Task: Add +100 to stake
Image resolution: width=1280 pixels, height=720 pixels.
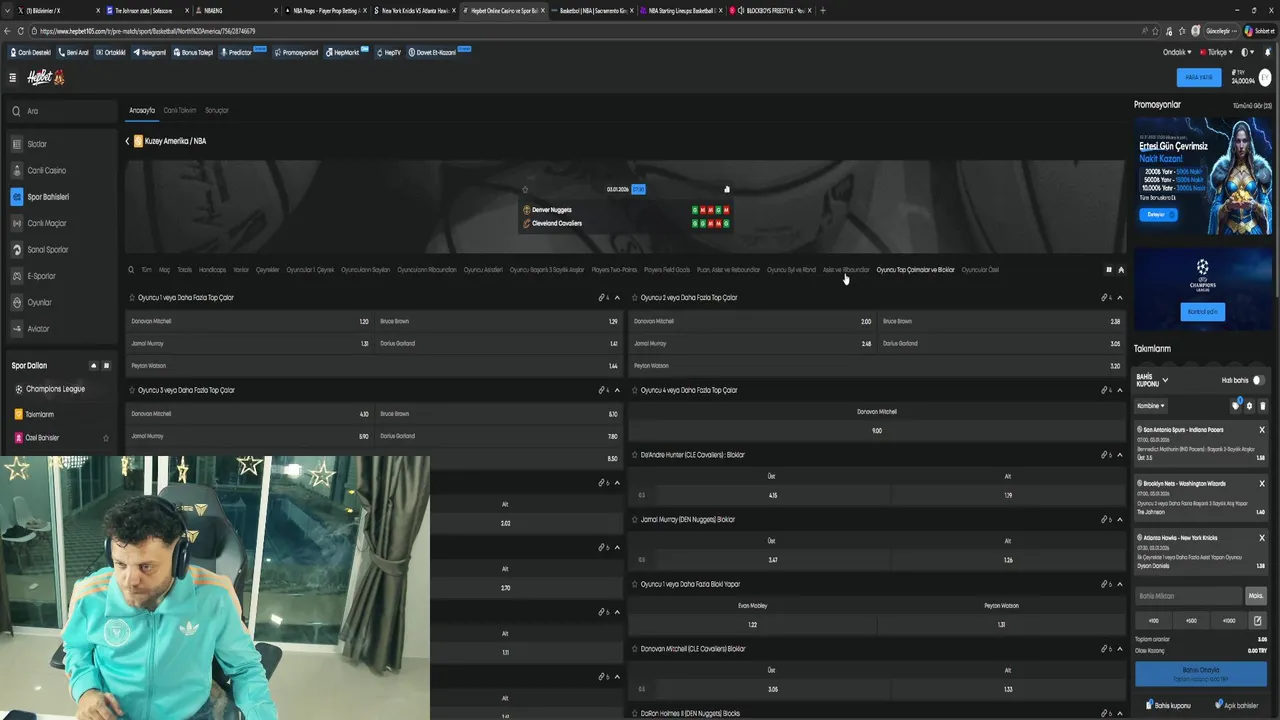Action: [x=1153, y=621]
